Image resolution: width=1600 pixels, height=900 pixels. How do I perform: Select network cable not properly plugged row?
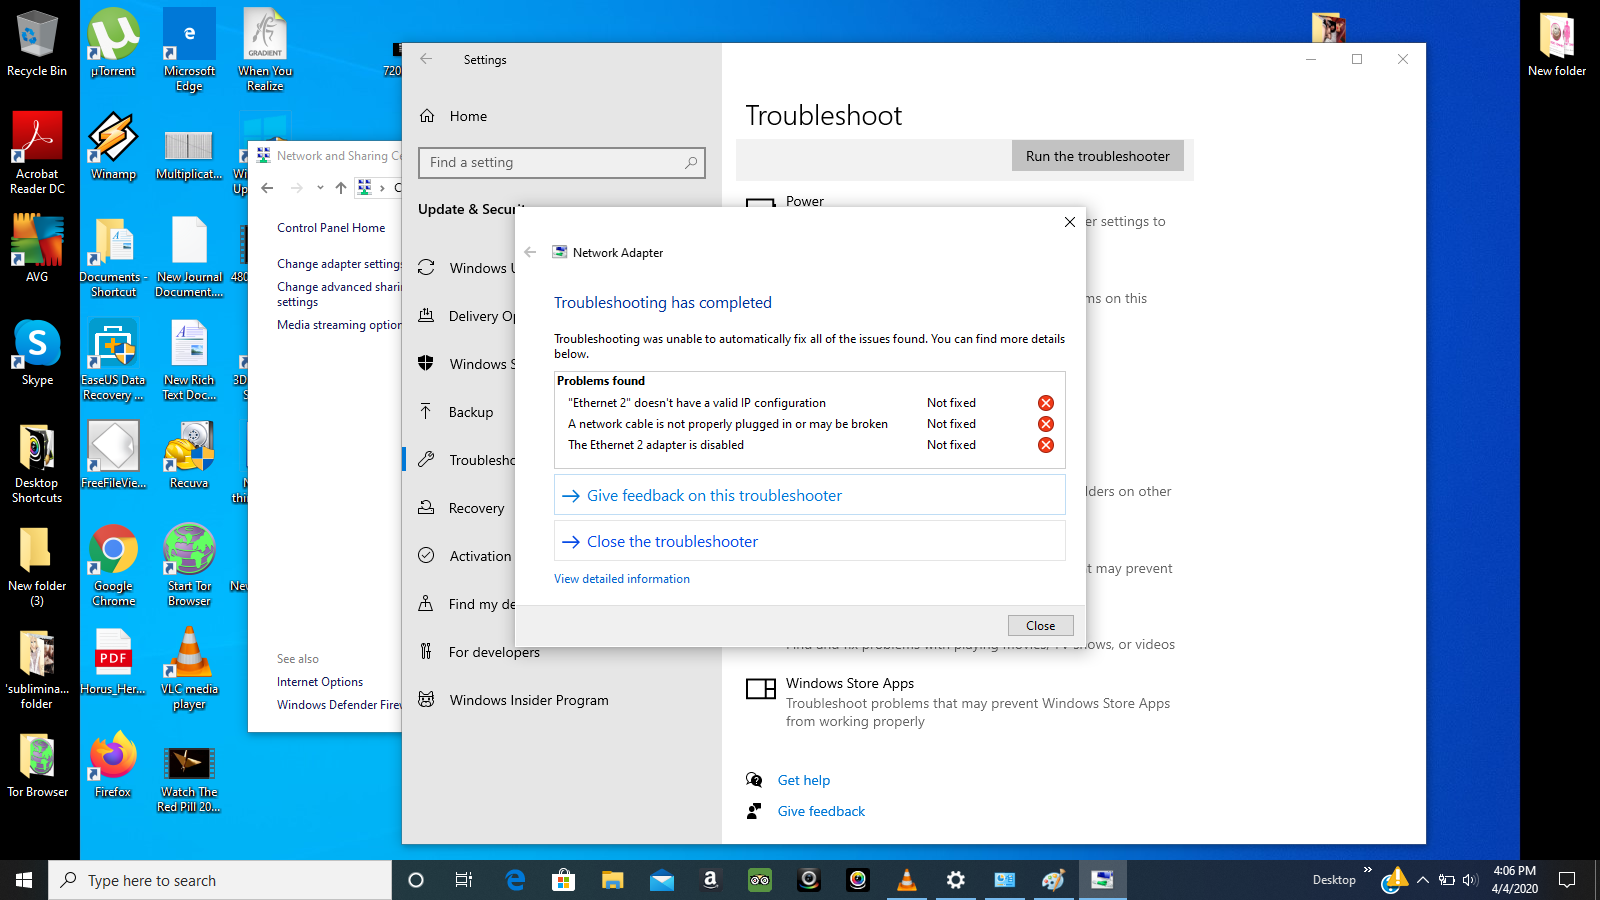[x=809, y=424]
